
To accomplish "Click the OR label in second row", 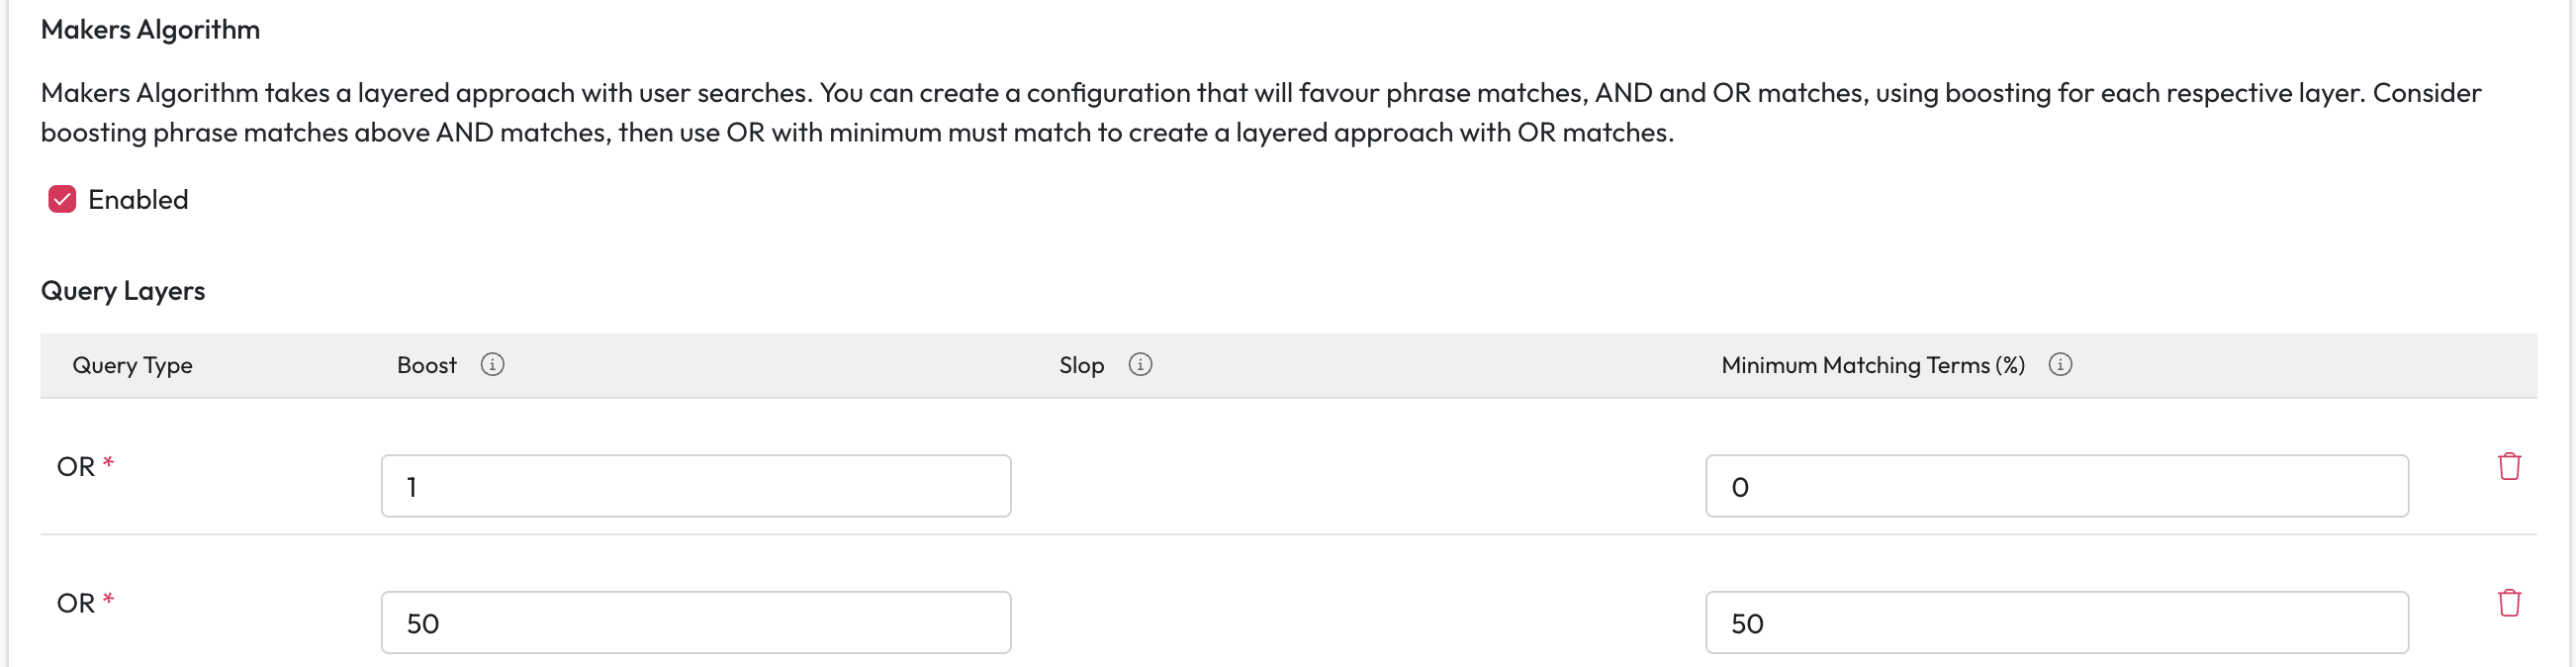I will pyautogui.click(x=76, y=604).
